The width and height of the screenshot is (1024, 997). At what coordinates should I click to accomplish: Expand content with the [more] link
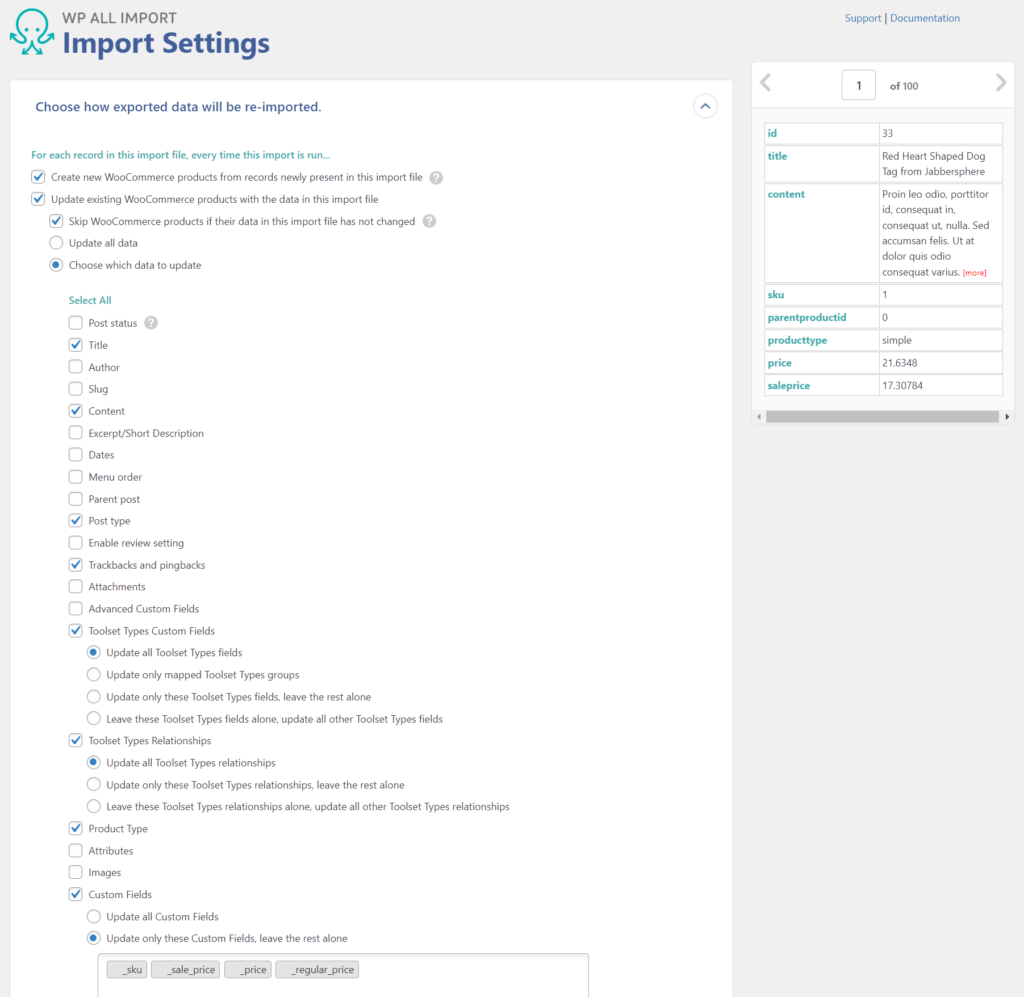tap(974, 273)
